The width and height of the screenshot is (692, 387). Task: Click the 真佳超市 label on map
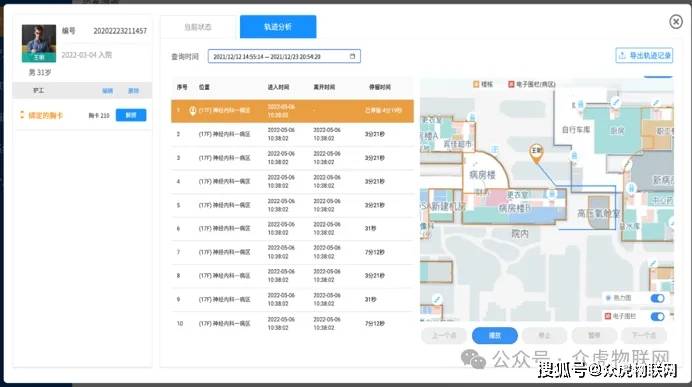pyautogui.click(x=457, y=144)
